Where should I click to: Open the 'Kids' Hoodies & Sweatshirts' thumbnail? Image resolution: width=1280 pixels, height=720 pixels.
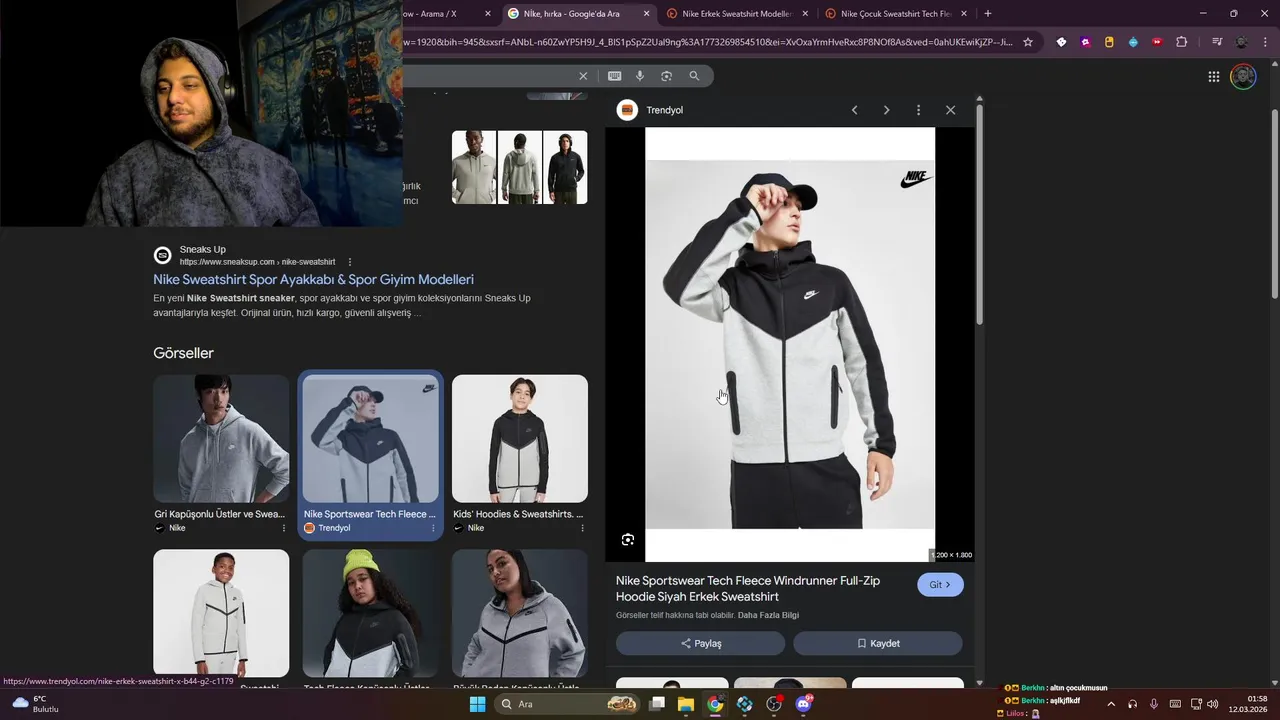pos(520,439)
